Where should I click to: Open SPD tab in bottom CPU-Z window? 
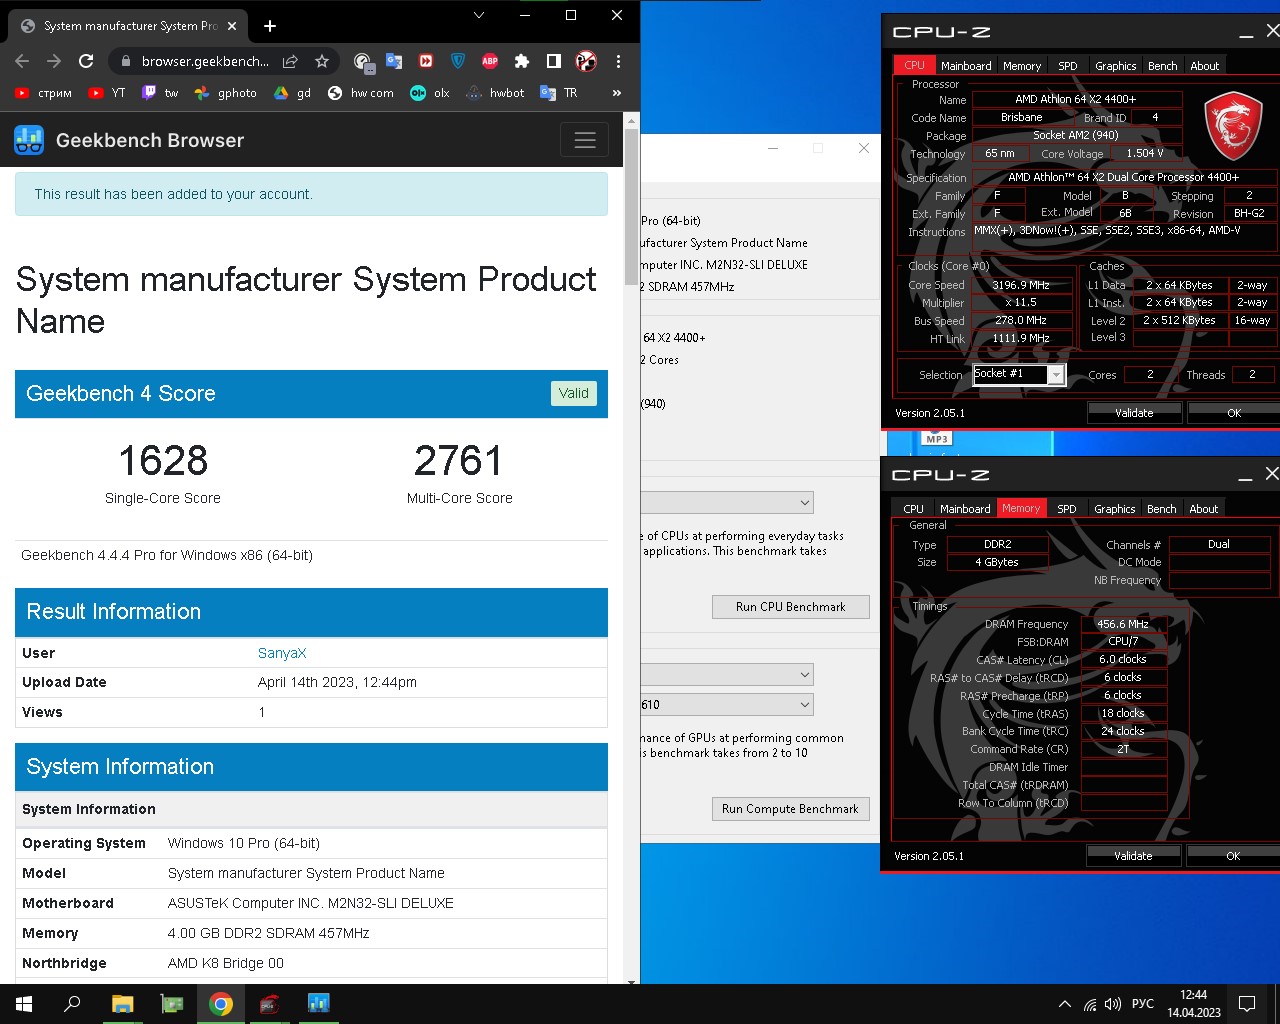[1067, 509]
